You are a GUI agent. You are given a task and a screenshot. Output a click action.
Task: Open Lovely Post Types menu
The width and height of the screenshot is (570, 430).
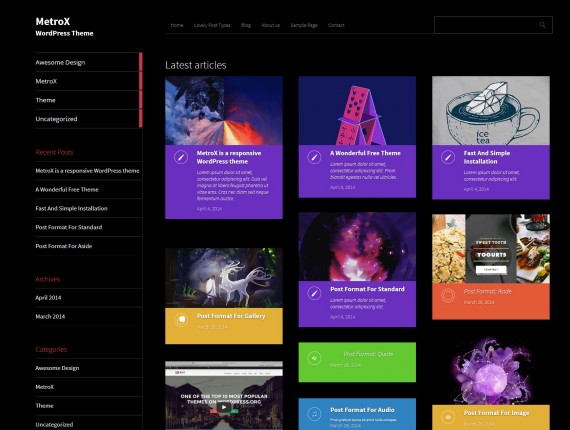(x=212, y=25)
